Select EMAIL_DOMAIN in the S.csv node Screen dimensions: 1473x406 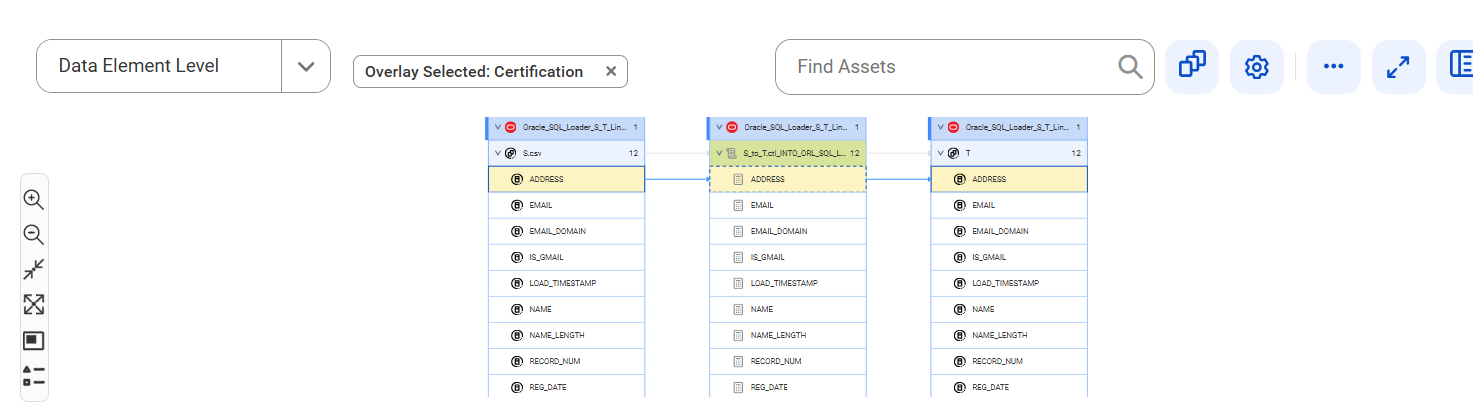pyautogui.click(x=566, y=231)
